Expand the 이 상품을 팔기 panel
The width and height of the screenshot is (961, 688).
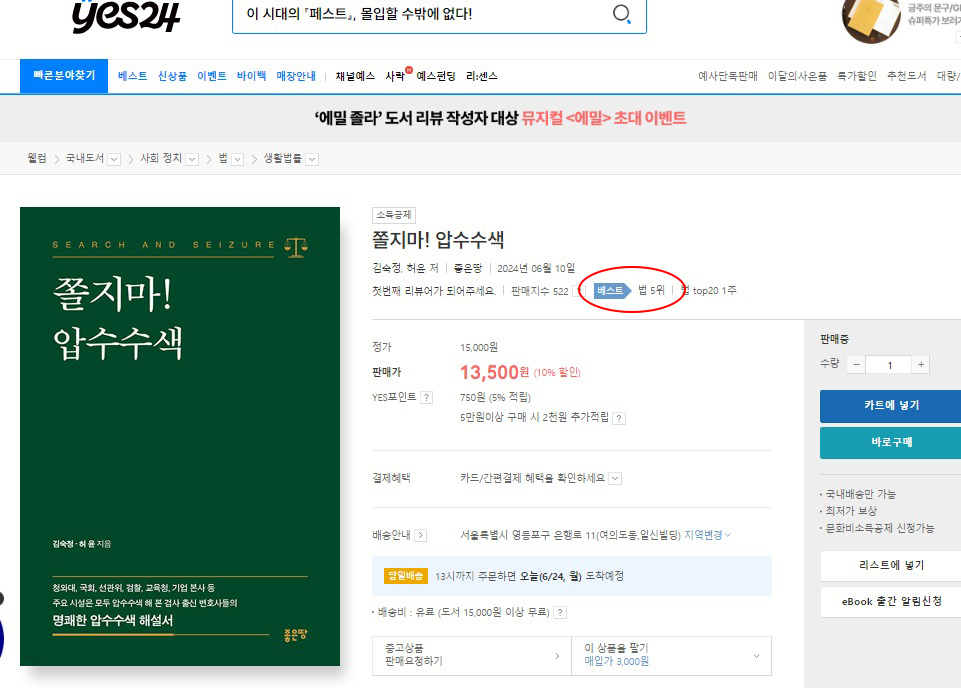671,656
